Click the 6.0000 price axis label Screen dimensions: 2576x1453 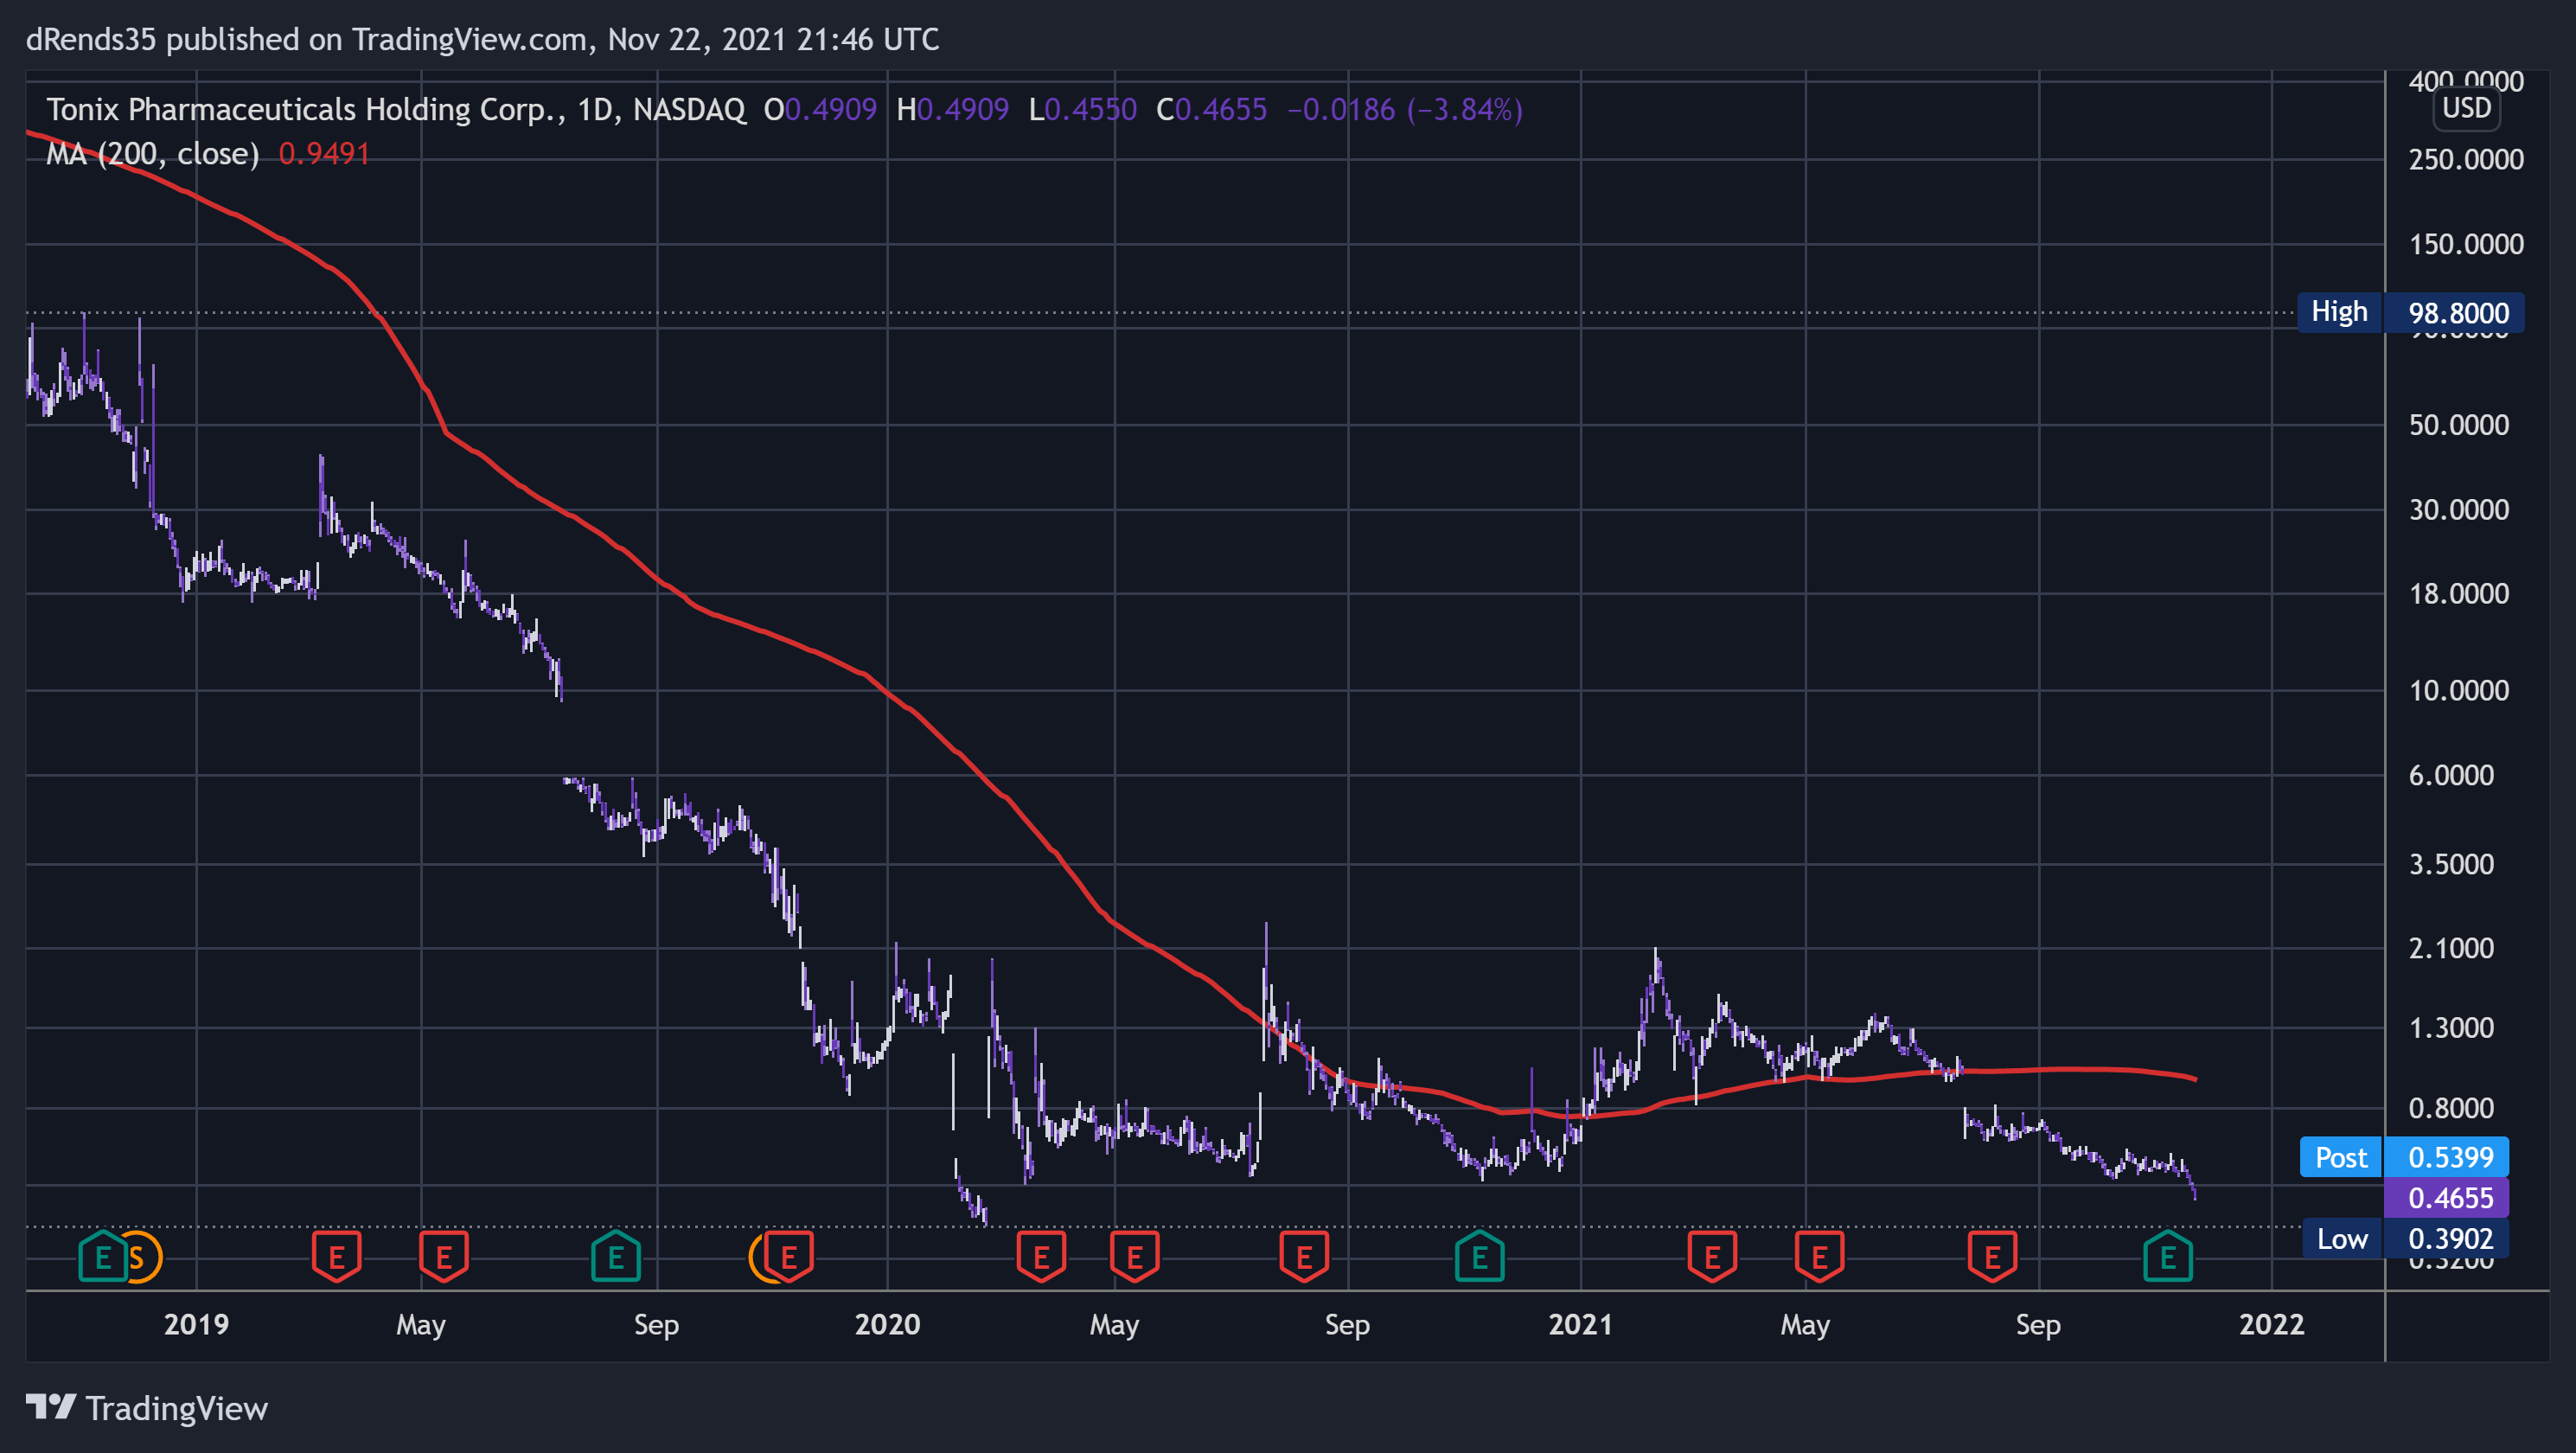(x=2451, y=775)
